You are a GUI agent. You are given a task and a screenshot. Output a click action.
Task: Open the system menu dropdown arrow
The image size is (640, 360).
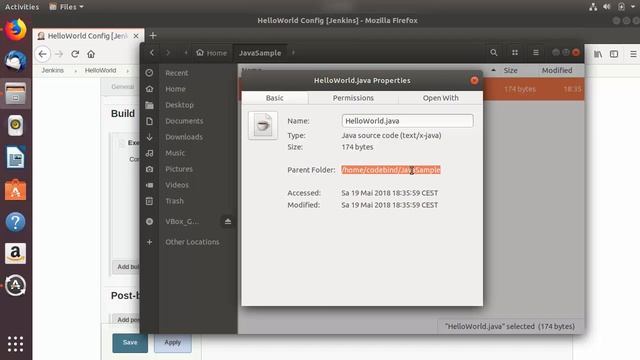point(633,7)
